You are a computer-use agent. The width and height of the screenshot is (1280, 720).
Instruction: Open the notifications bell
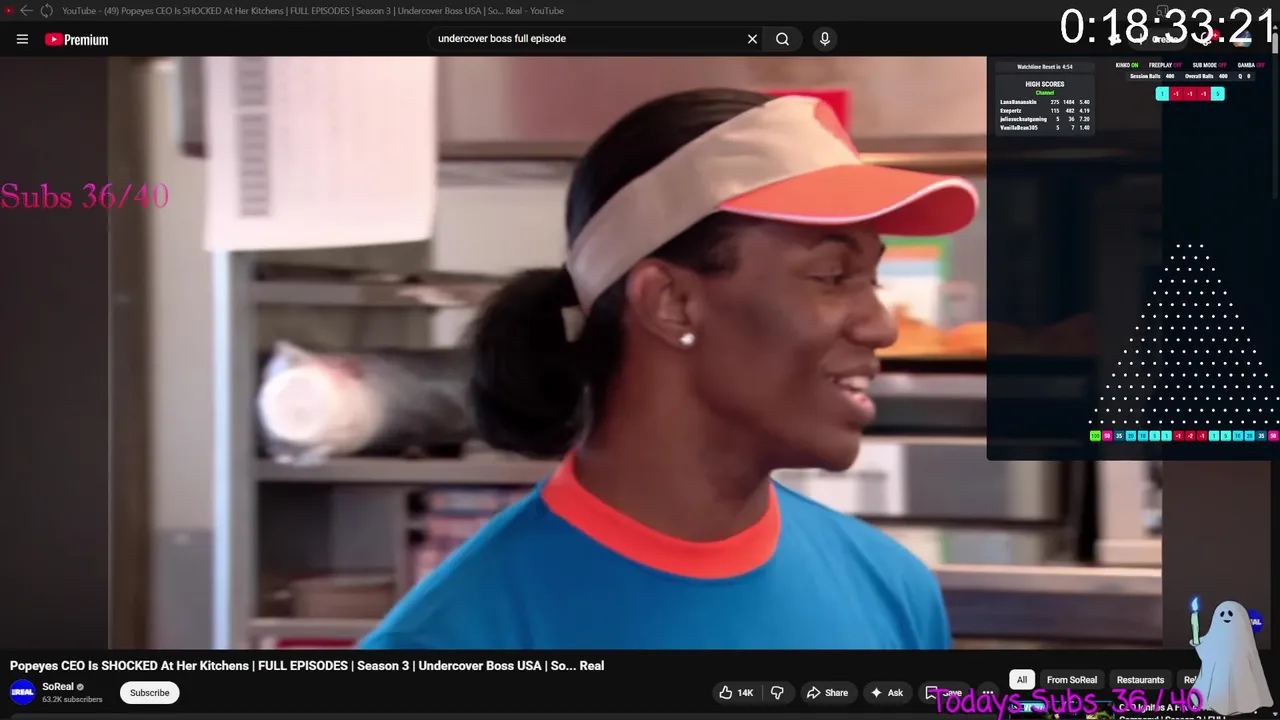(x=1207, y=39)
